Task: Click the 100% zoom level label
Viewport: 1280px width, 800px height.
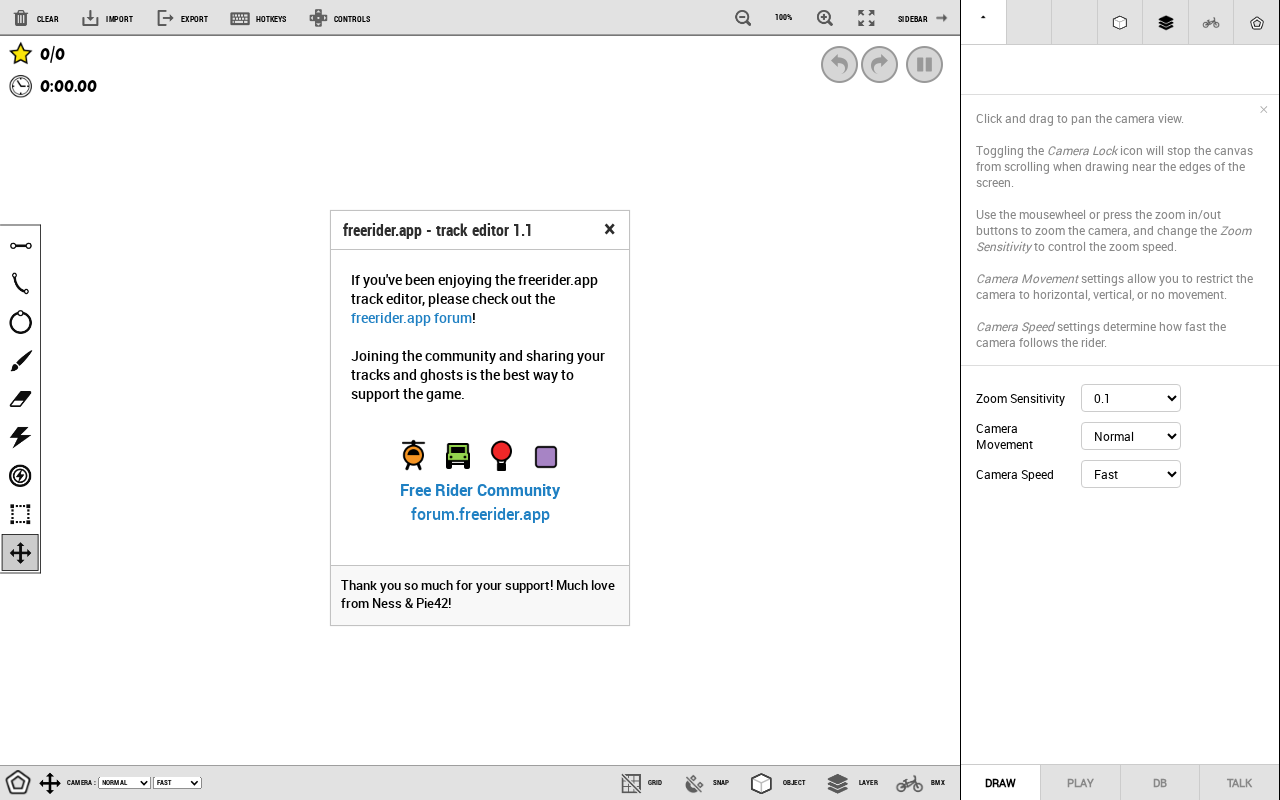Action: pyautogui.click(x=784, y=18)
